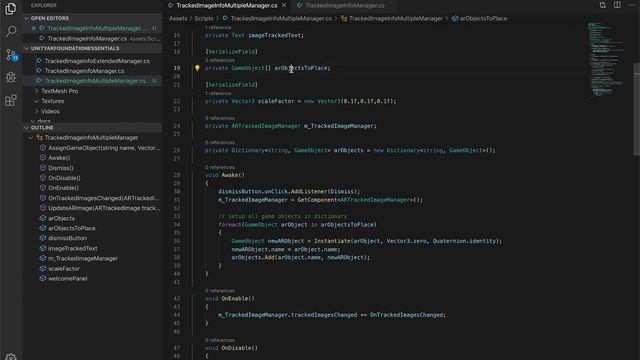Open the Search view in activity bar

tap(11, 31)
